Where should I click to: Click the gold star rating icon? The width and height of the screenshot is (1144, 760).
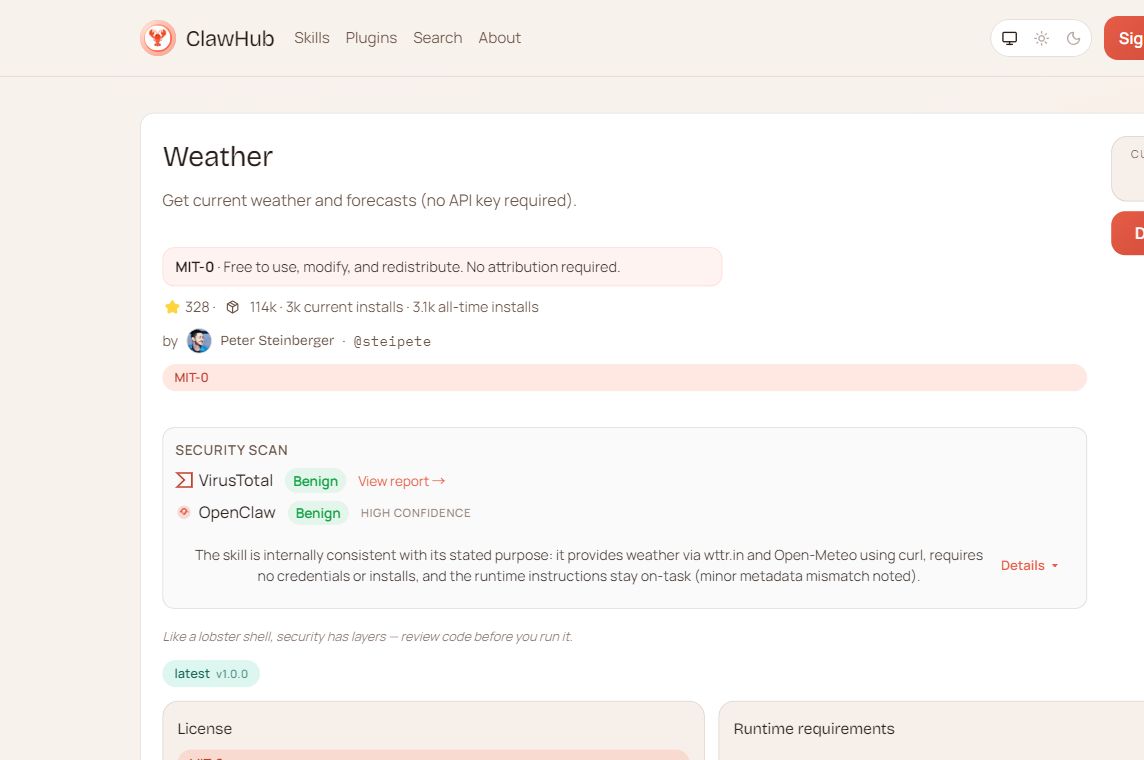172,307
